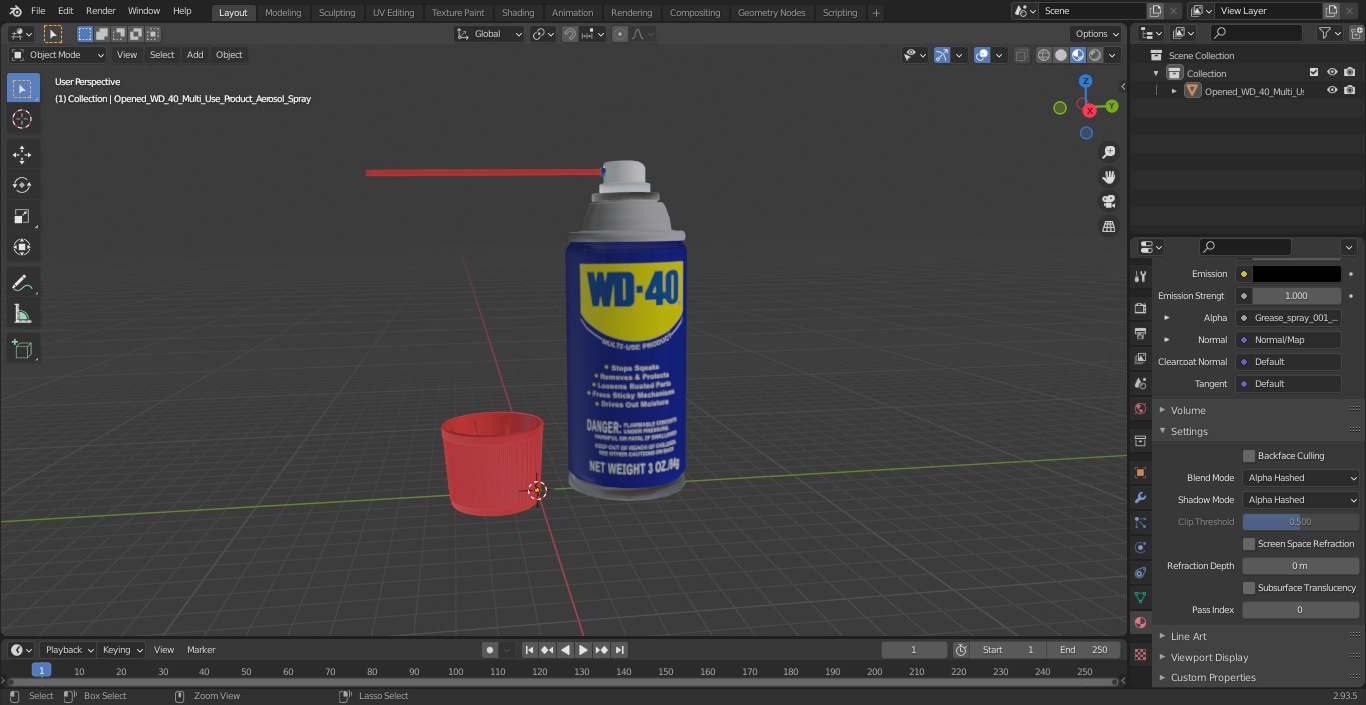Image resolution: width=1366 pixels, height=705 pixels.
Task: Open the Object Mode dropdown
Action: click(x=57, y=55)
